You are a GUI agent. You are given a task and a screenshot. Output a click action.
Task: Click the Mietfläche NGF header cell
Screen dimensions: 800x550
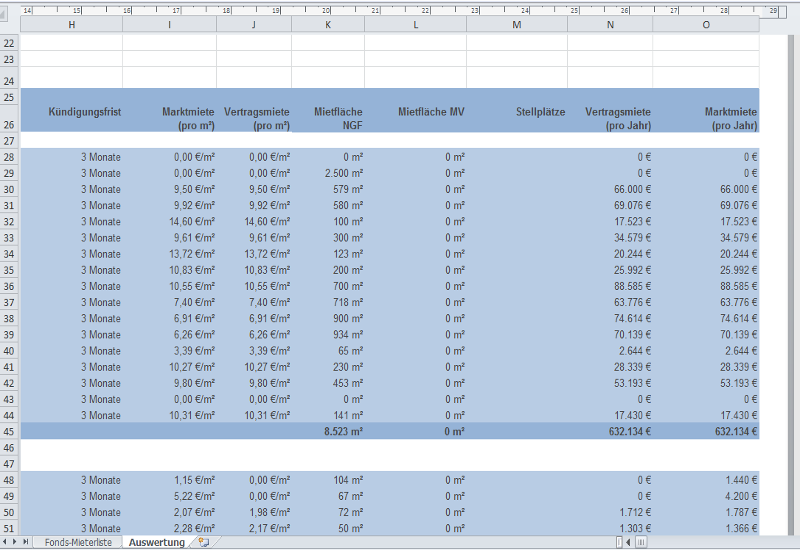pyautogui.click(x=328, y=118)
